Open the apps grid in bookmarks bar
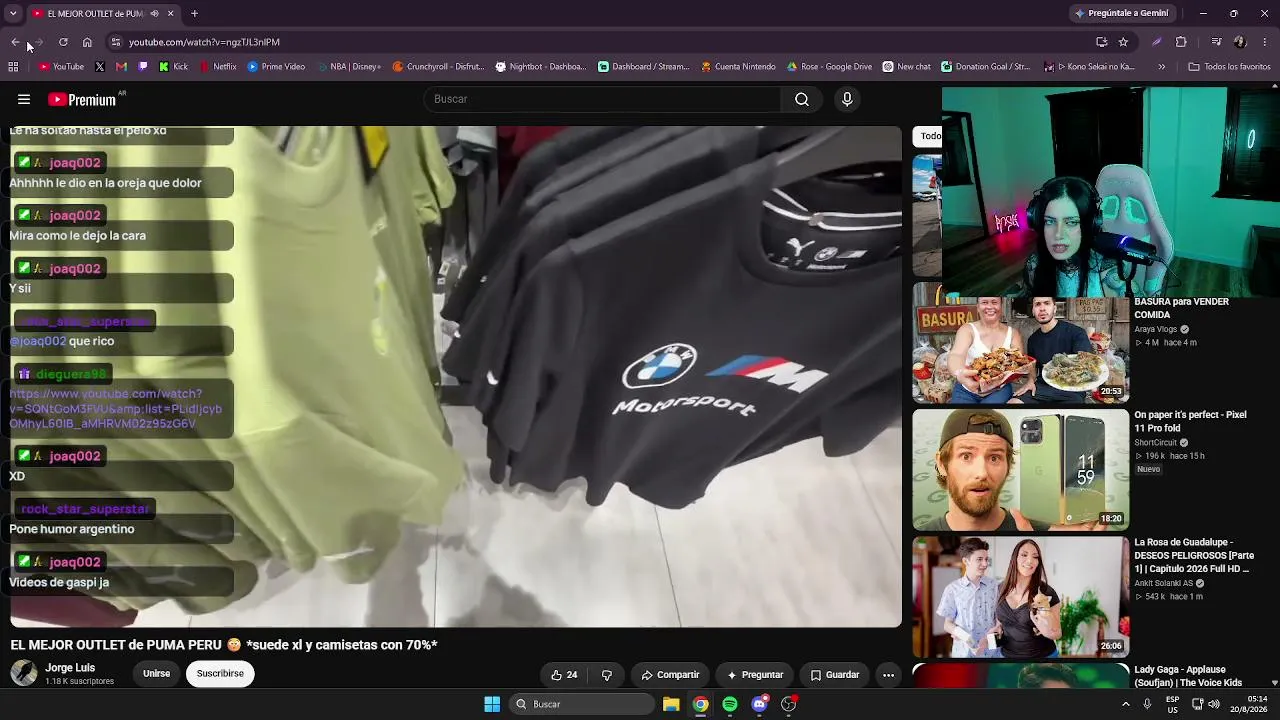This screenshot has width=1280, height=720. (13, 67)
